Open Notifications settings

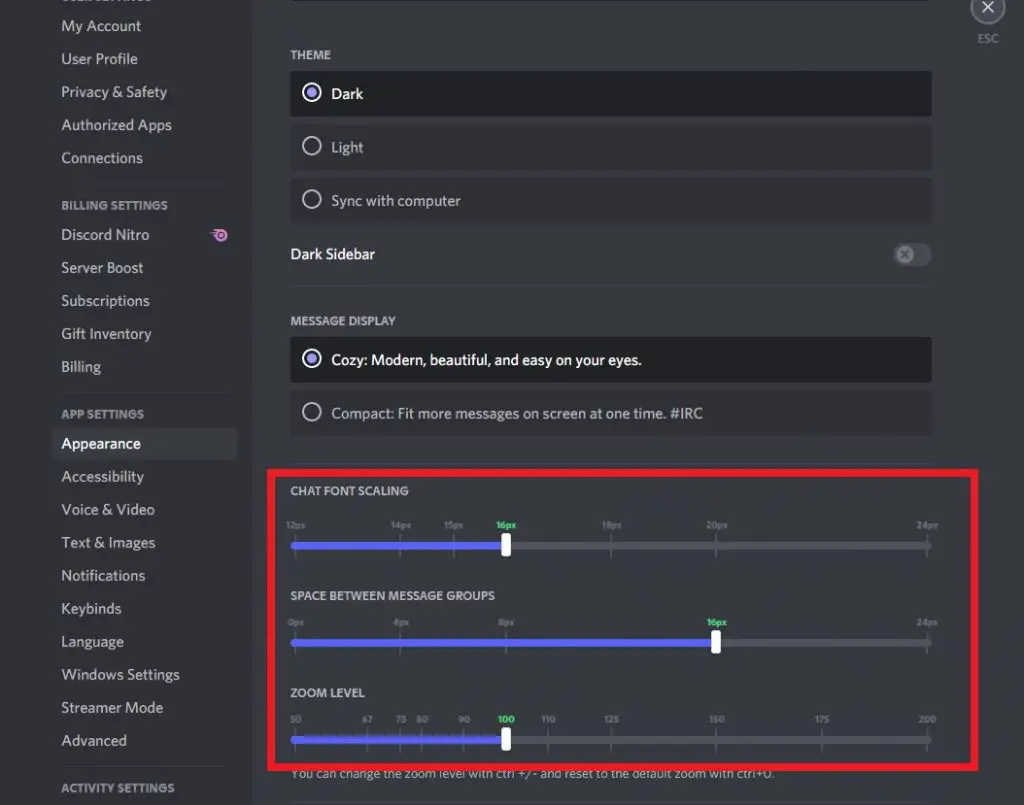(103, 575)
